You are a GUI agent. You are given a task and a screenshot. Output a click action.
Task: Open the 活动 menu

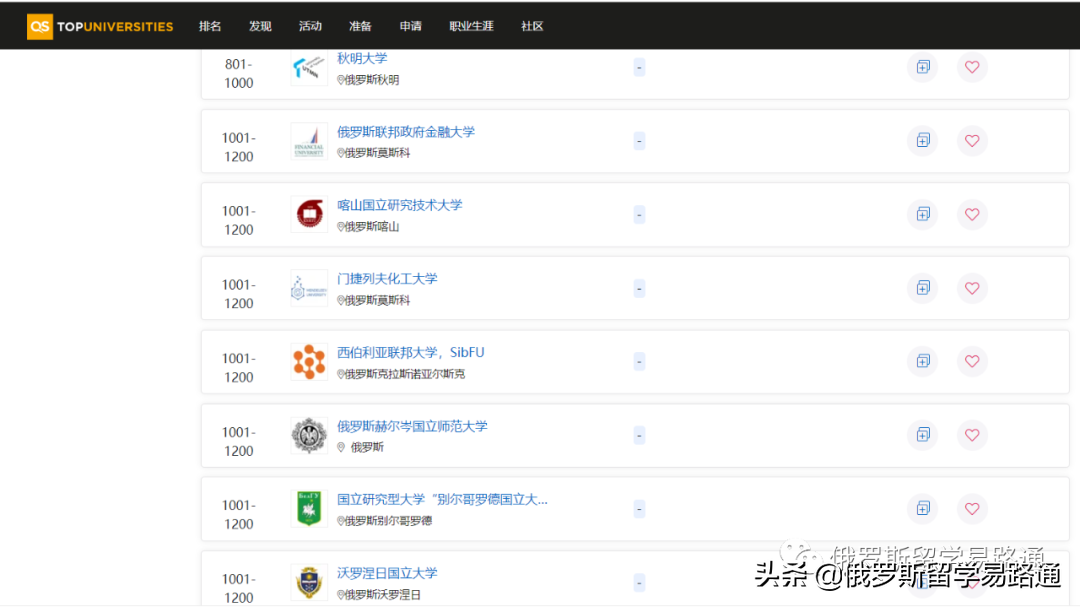pos(310,26)
